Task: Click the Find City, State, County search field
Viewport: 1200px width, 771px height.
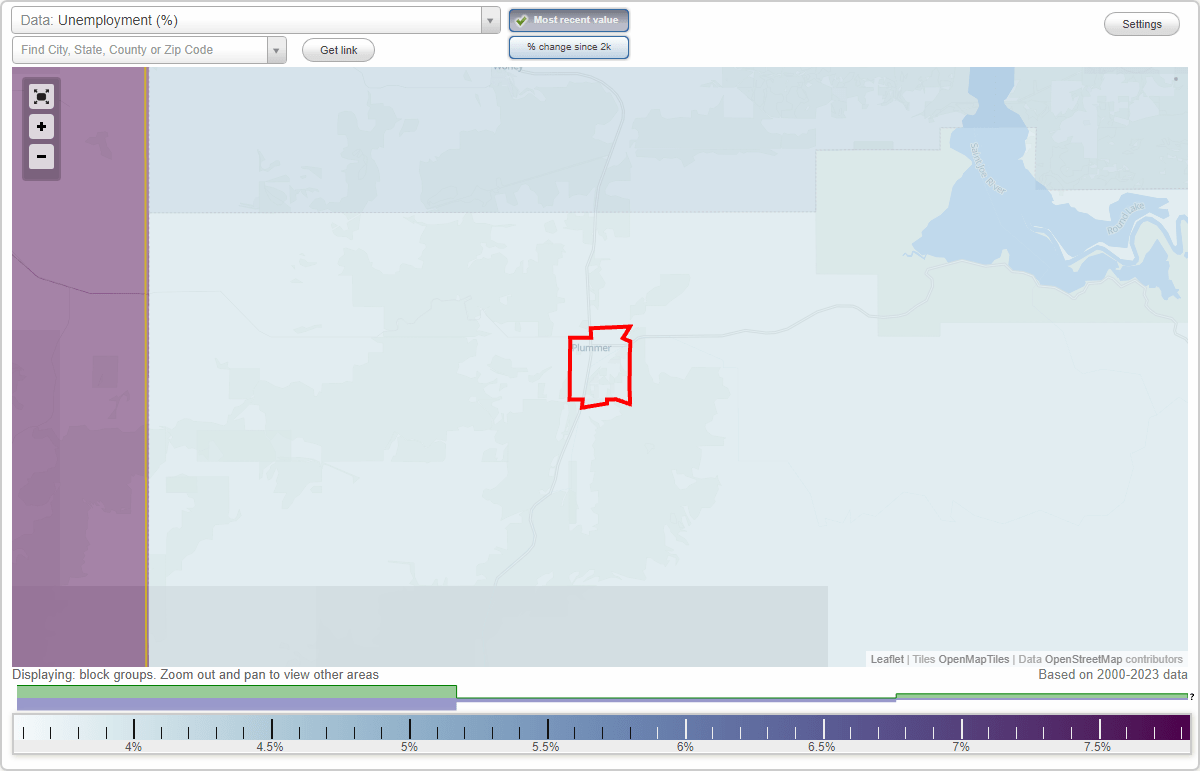Action: click(x=140, y=50)
